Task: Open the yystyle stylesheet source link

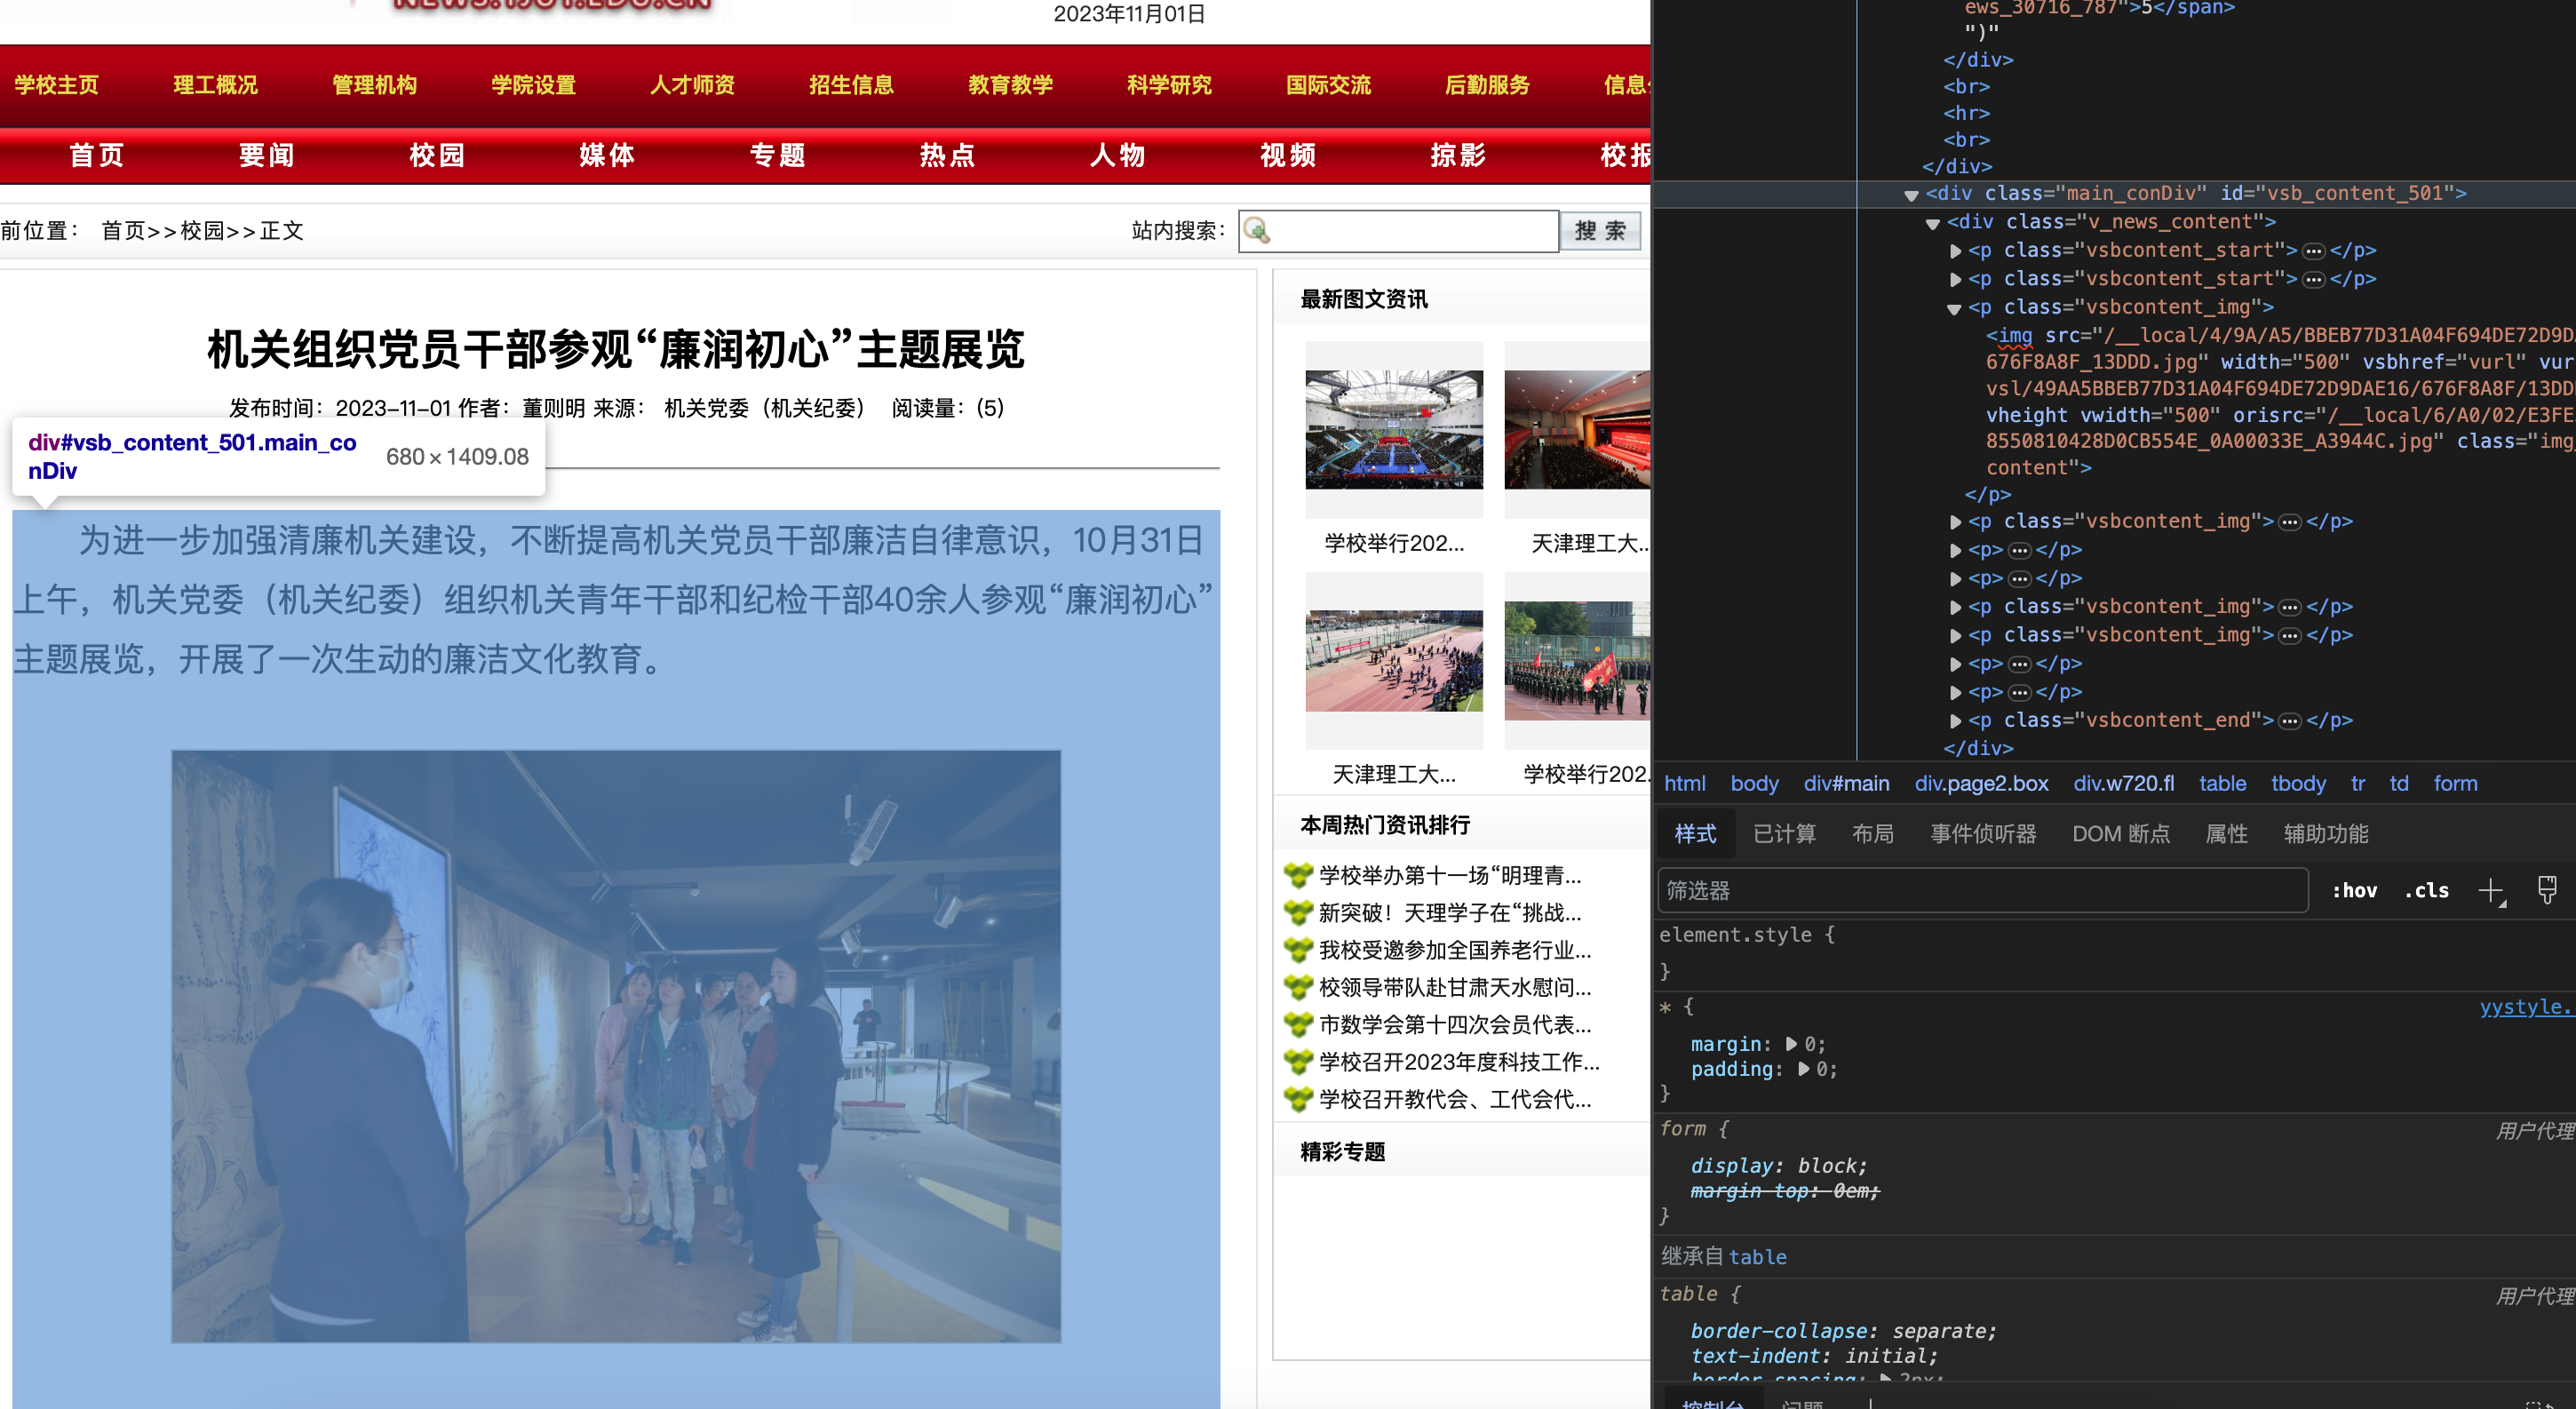Action: coord(2525,1007)
